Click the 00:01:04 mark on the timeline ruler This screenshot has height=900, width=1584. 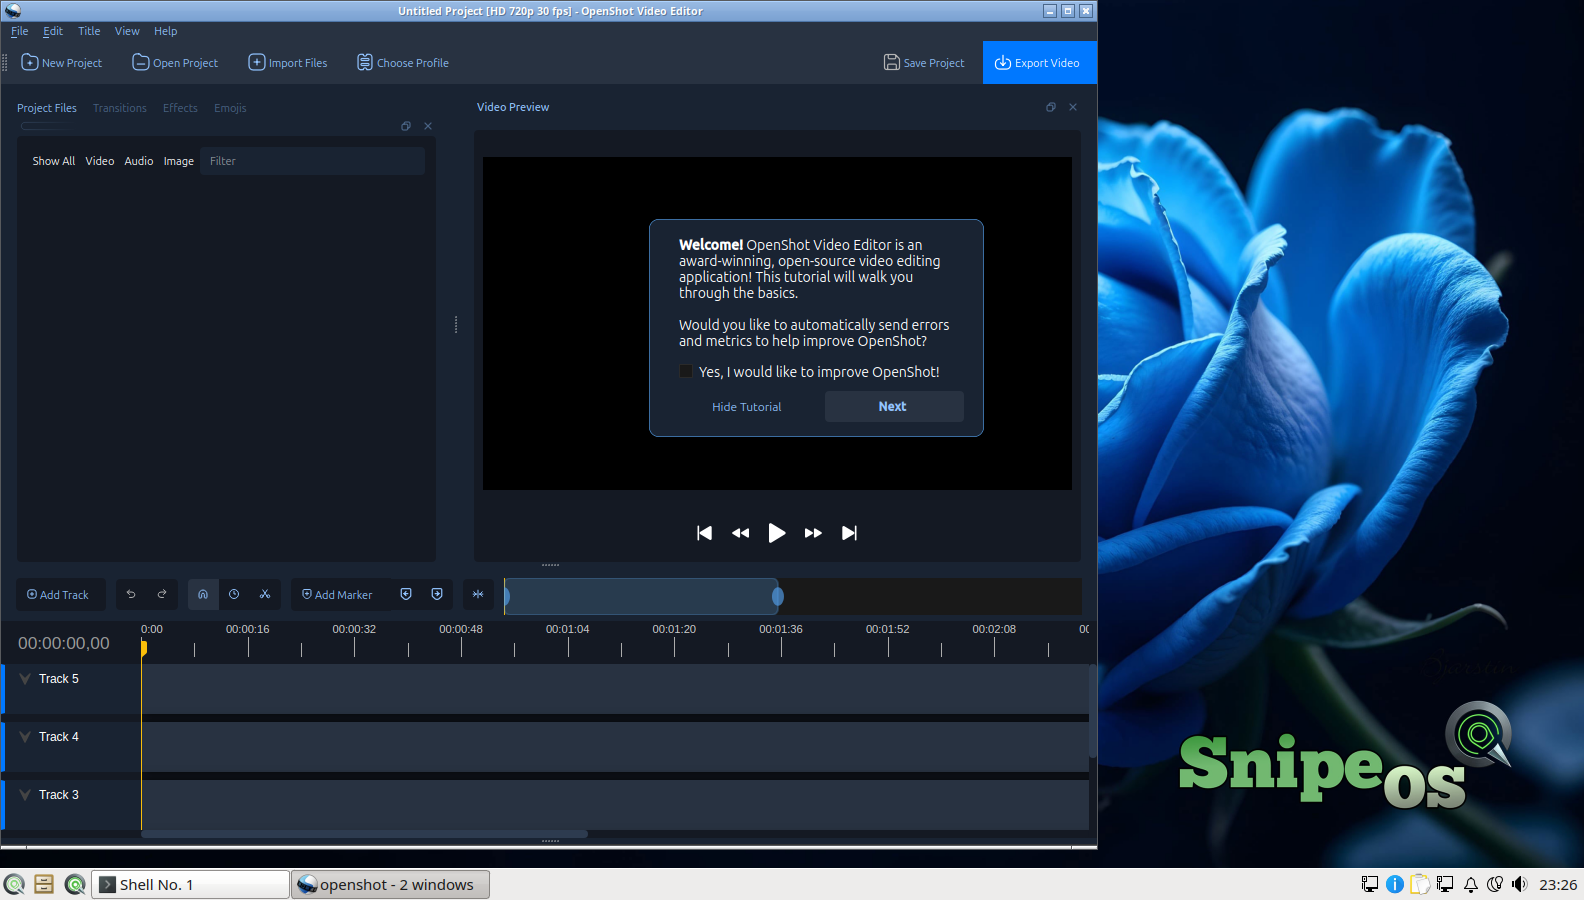568,629
